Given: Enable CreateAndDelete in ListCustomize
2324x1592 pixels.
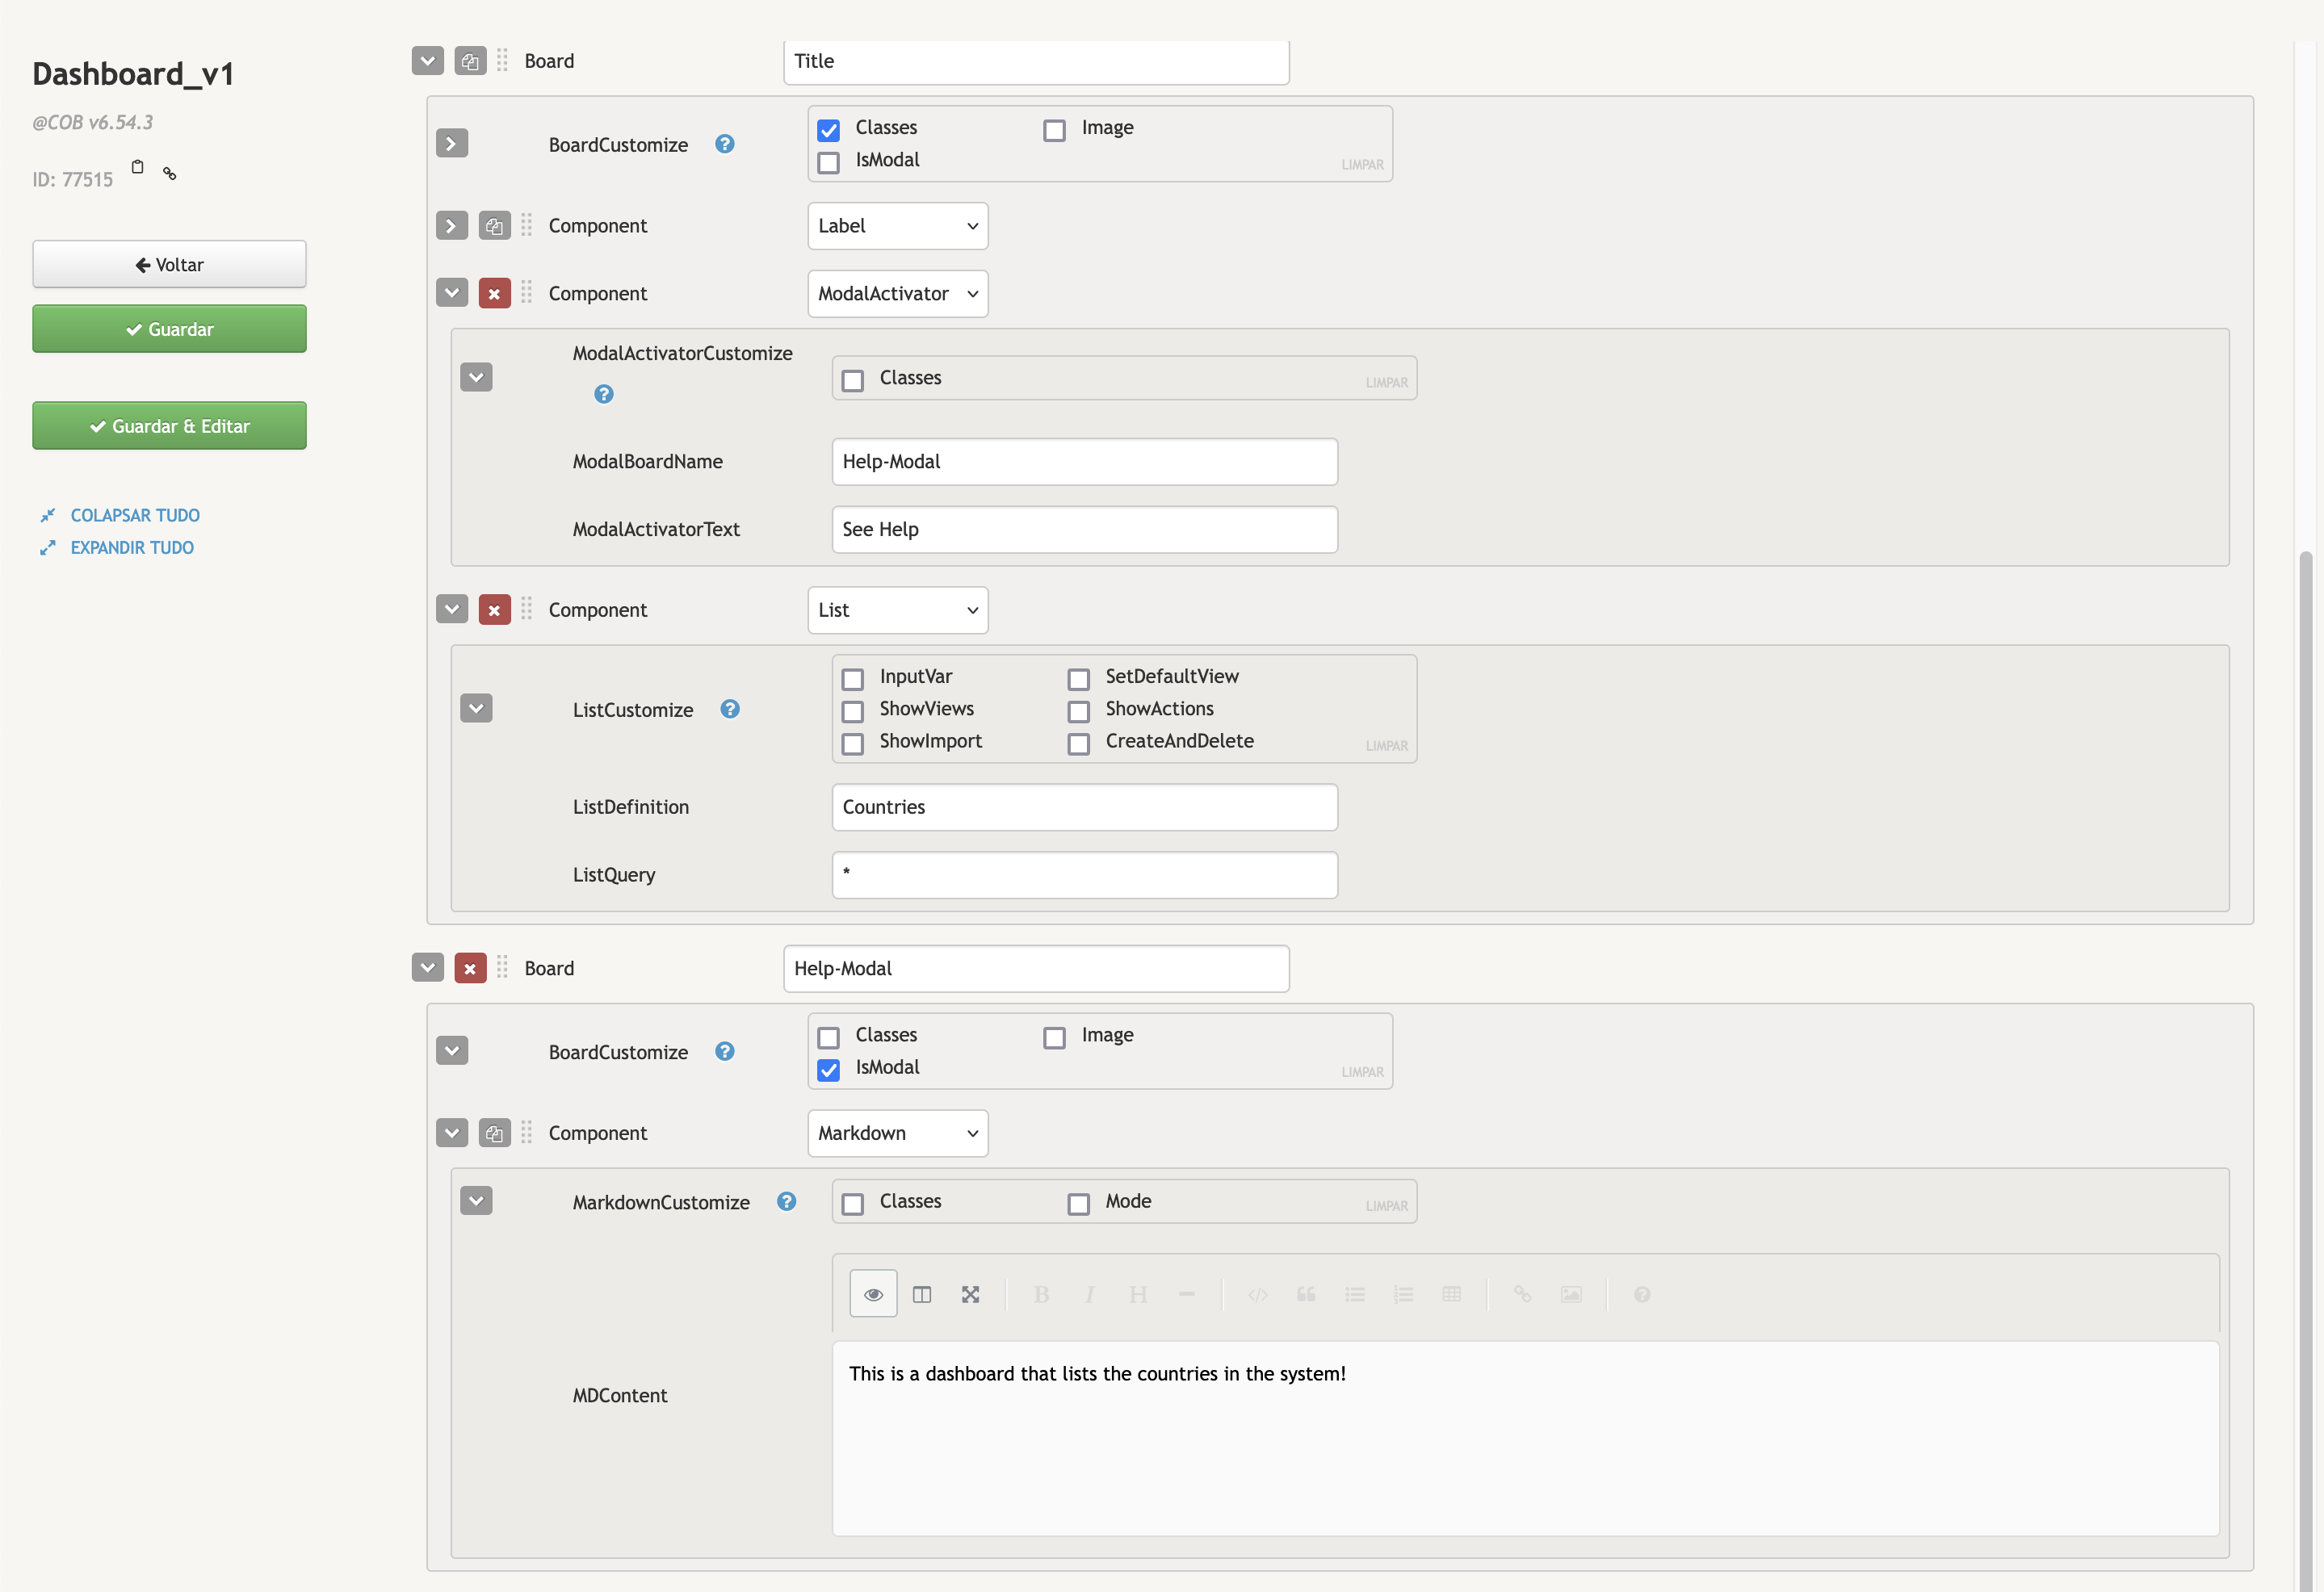Looking at the screenshot, I should pyautogui.click(x=1078, y=743).
